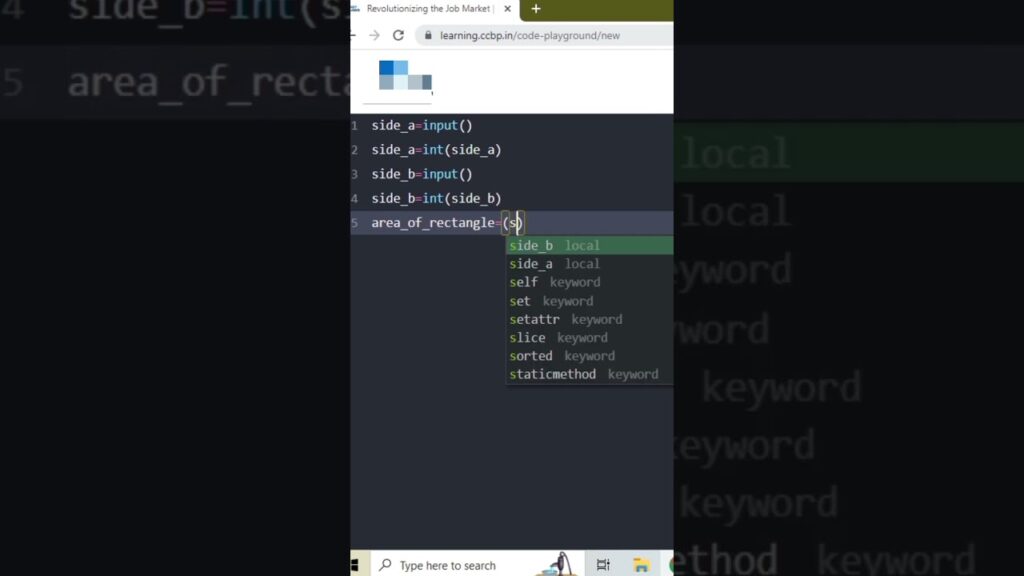Click the pixelated logo on the page
The width and height of the screenshot is (1024, 576).
point(405,76)
